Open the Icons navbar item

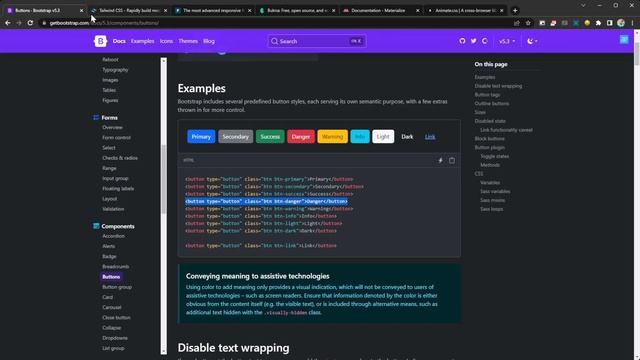pos(166,41)
